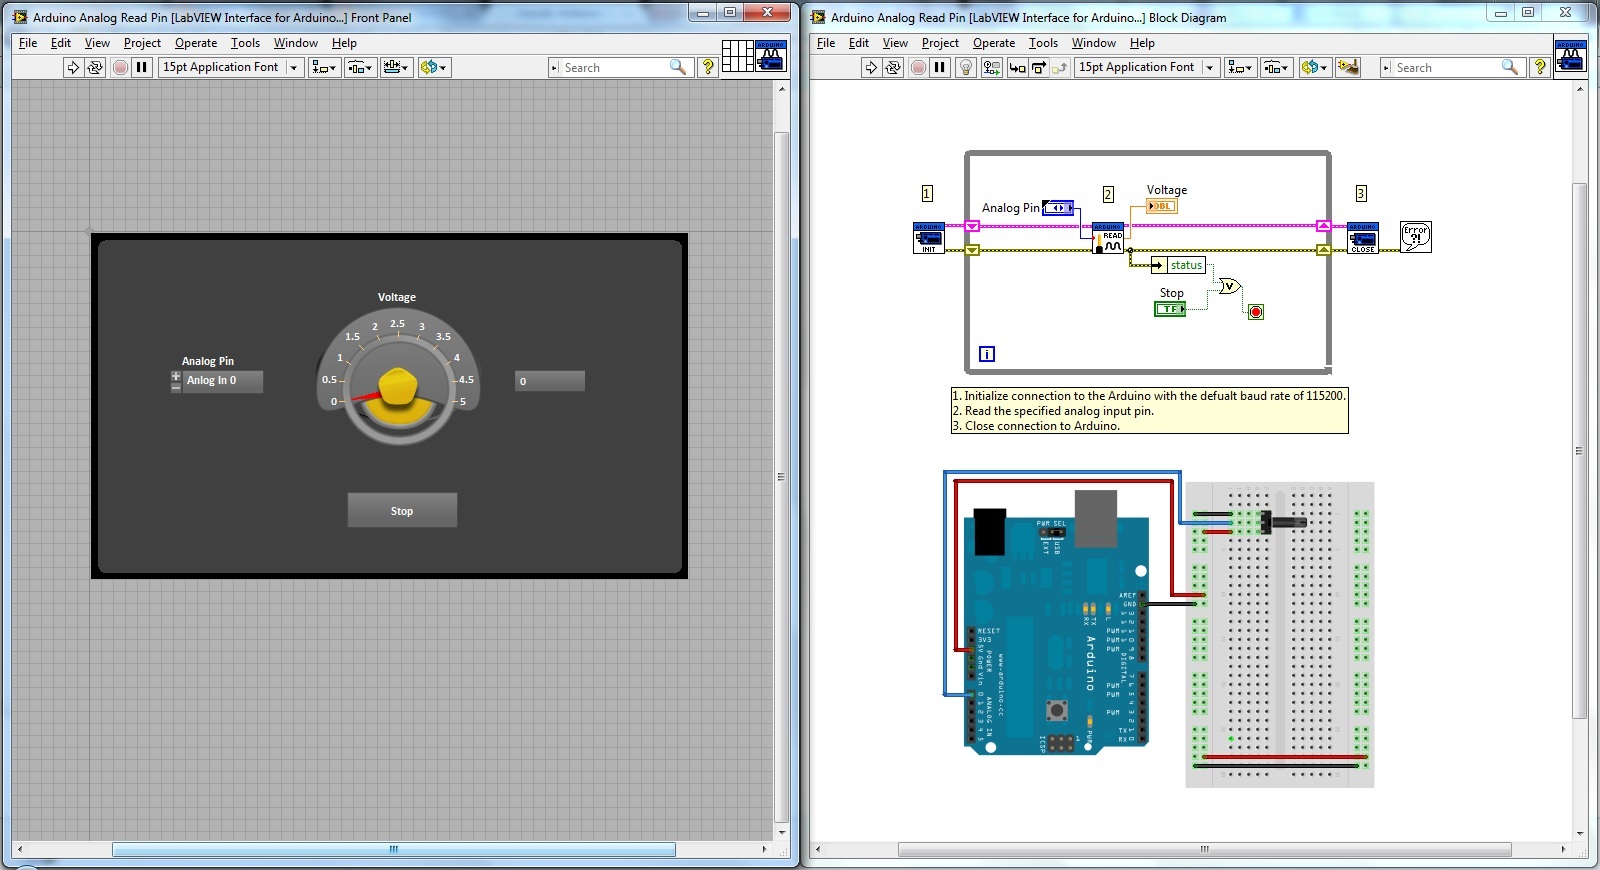Click Block Diagram Search field
1600x870 pixels.
click(1452, 67)
